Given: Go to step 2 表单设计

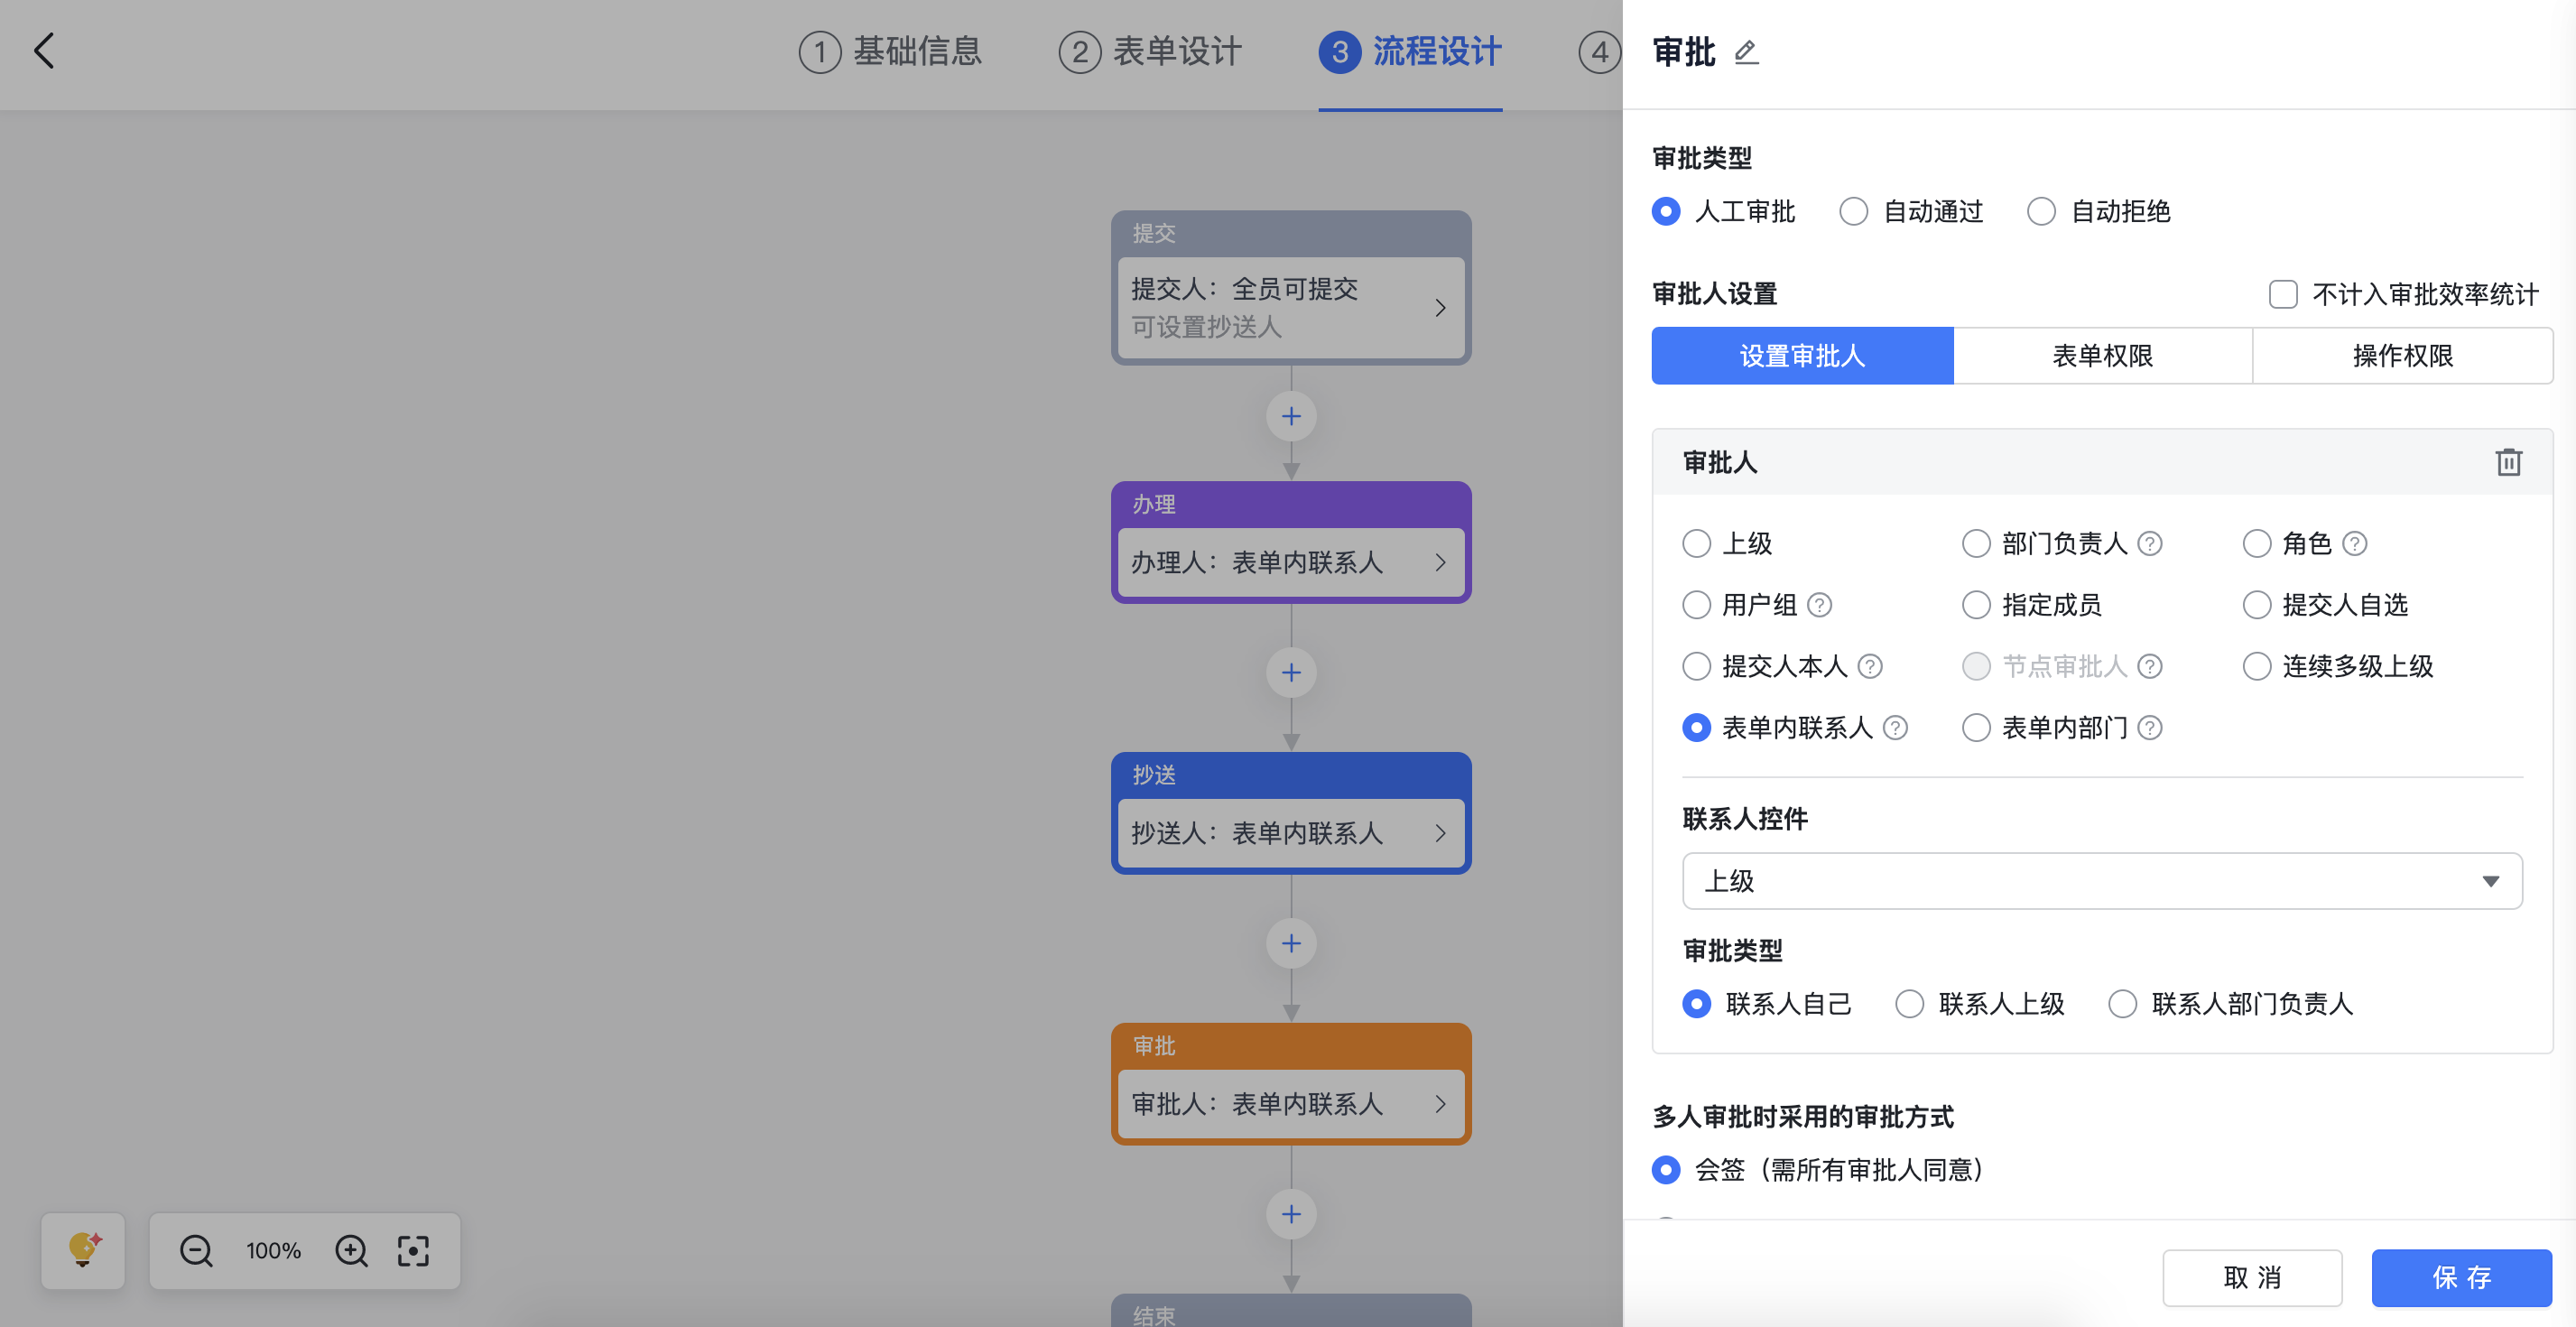Looking at the screenshot, I should pos(1150,51).
